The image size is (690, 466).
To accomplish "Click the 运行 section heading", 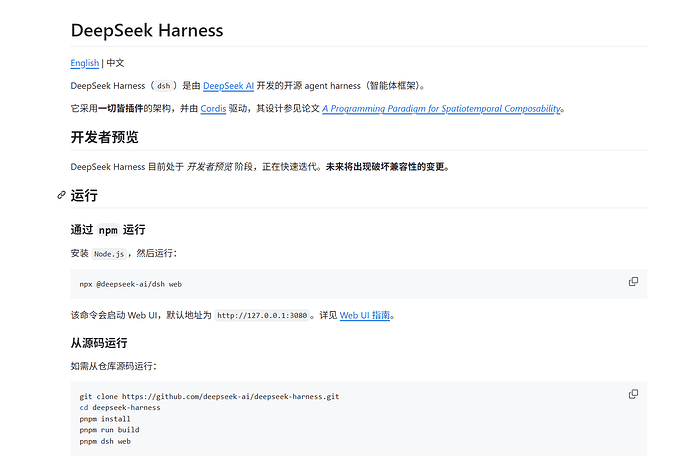I will point(84,195).
